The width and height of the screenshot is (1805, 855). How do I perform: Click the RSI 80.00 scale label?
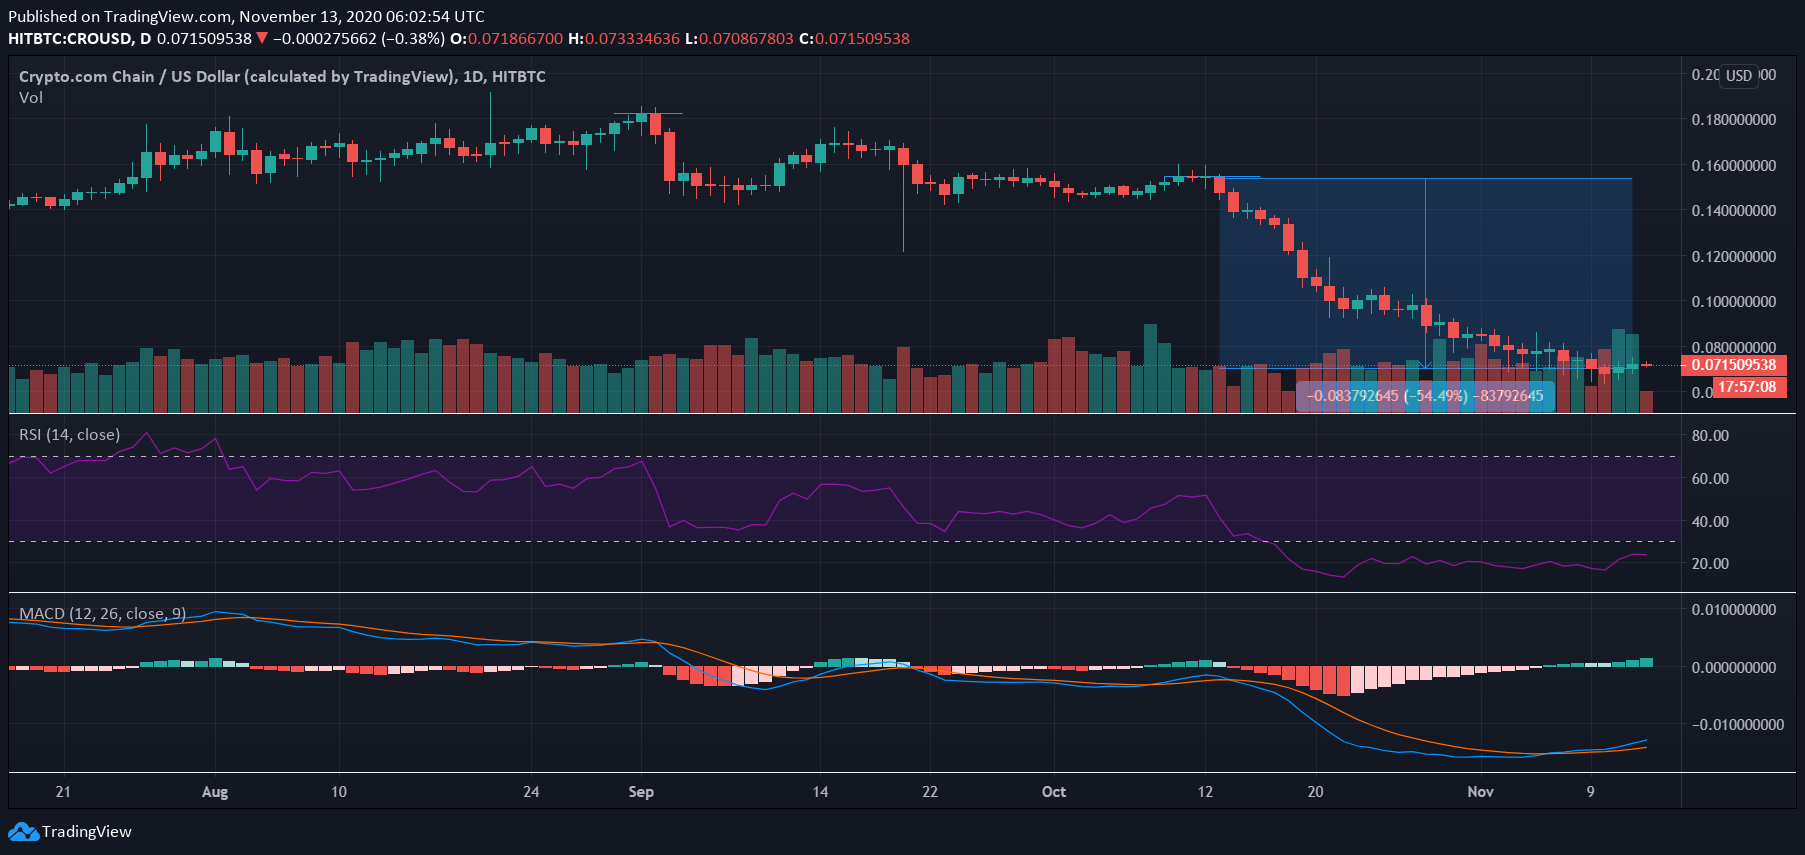[x=1710, y=436]
